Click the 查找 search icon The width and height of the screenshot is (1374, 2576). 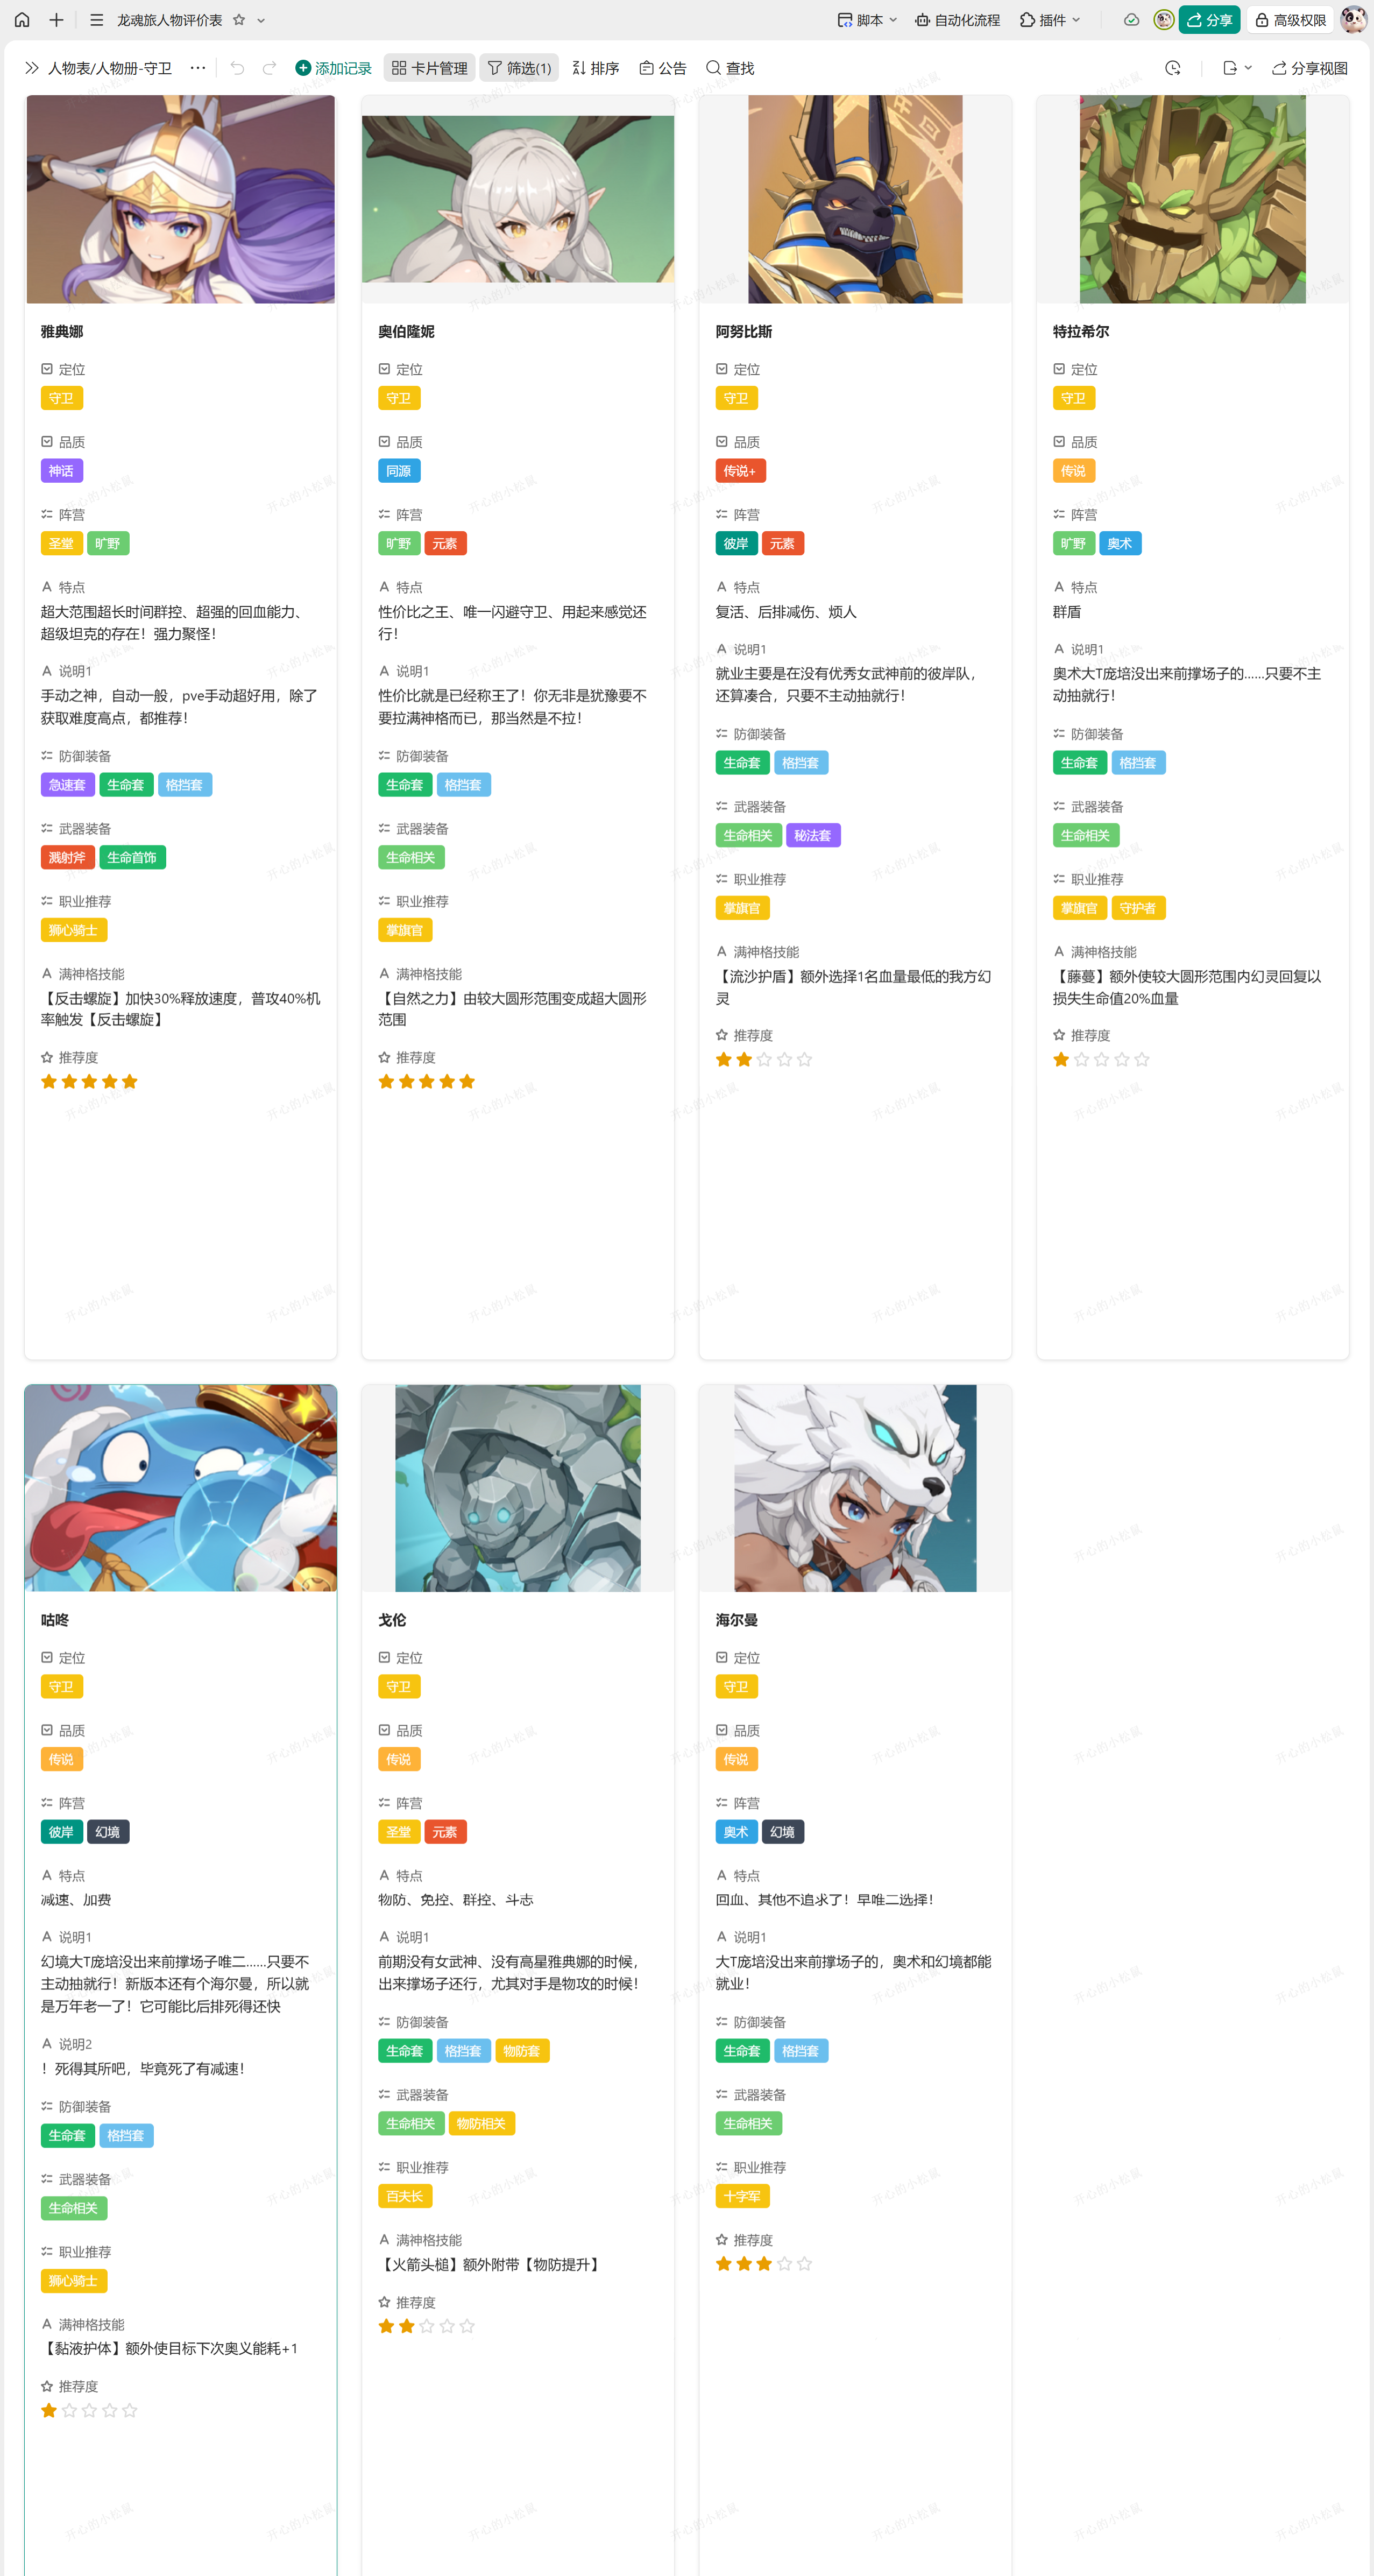(x=730, y=68)
